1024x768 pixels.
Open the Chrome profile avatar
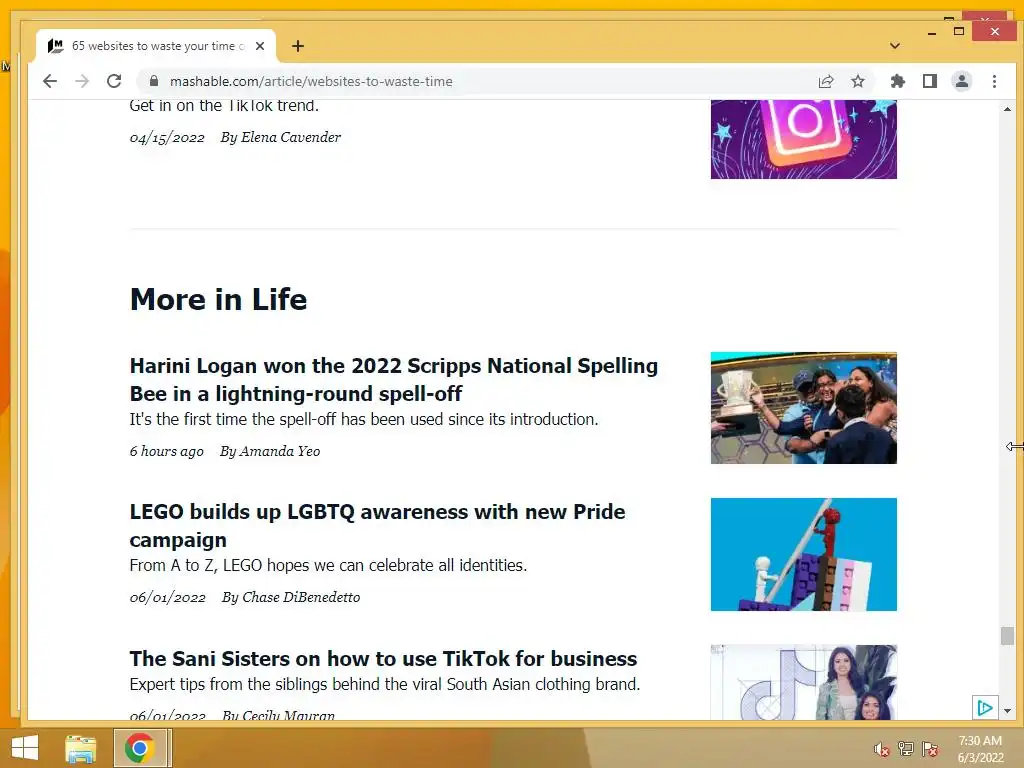[x=961, y=81]
